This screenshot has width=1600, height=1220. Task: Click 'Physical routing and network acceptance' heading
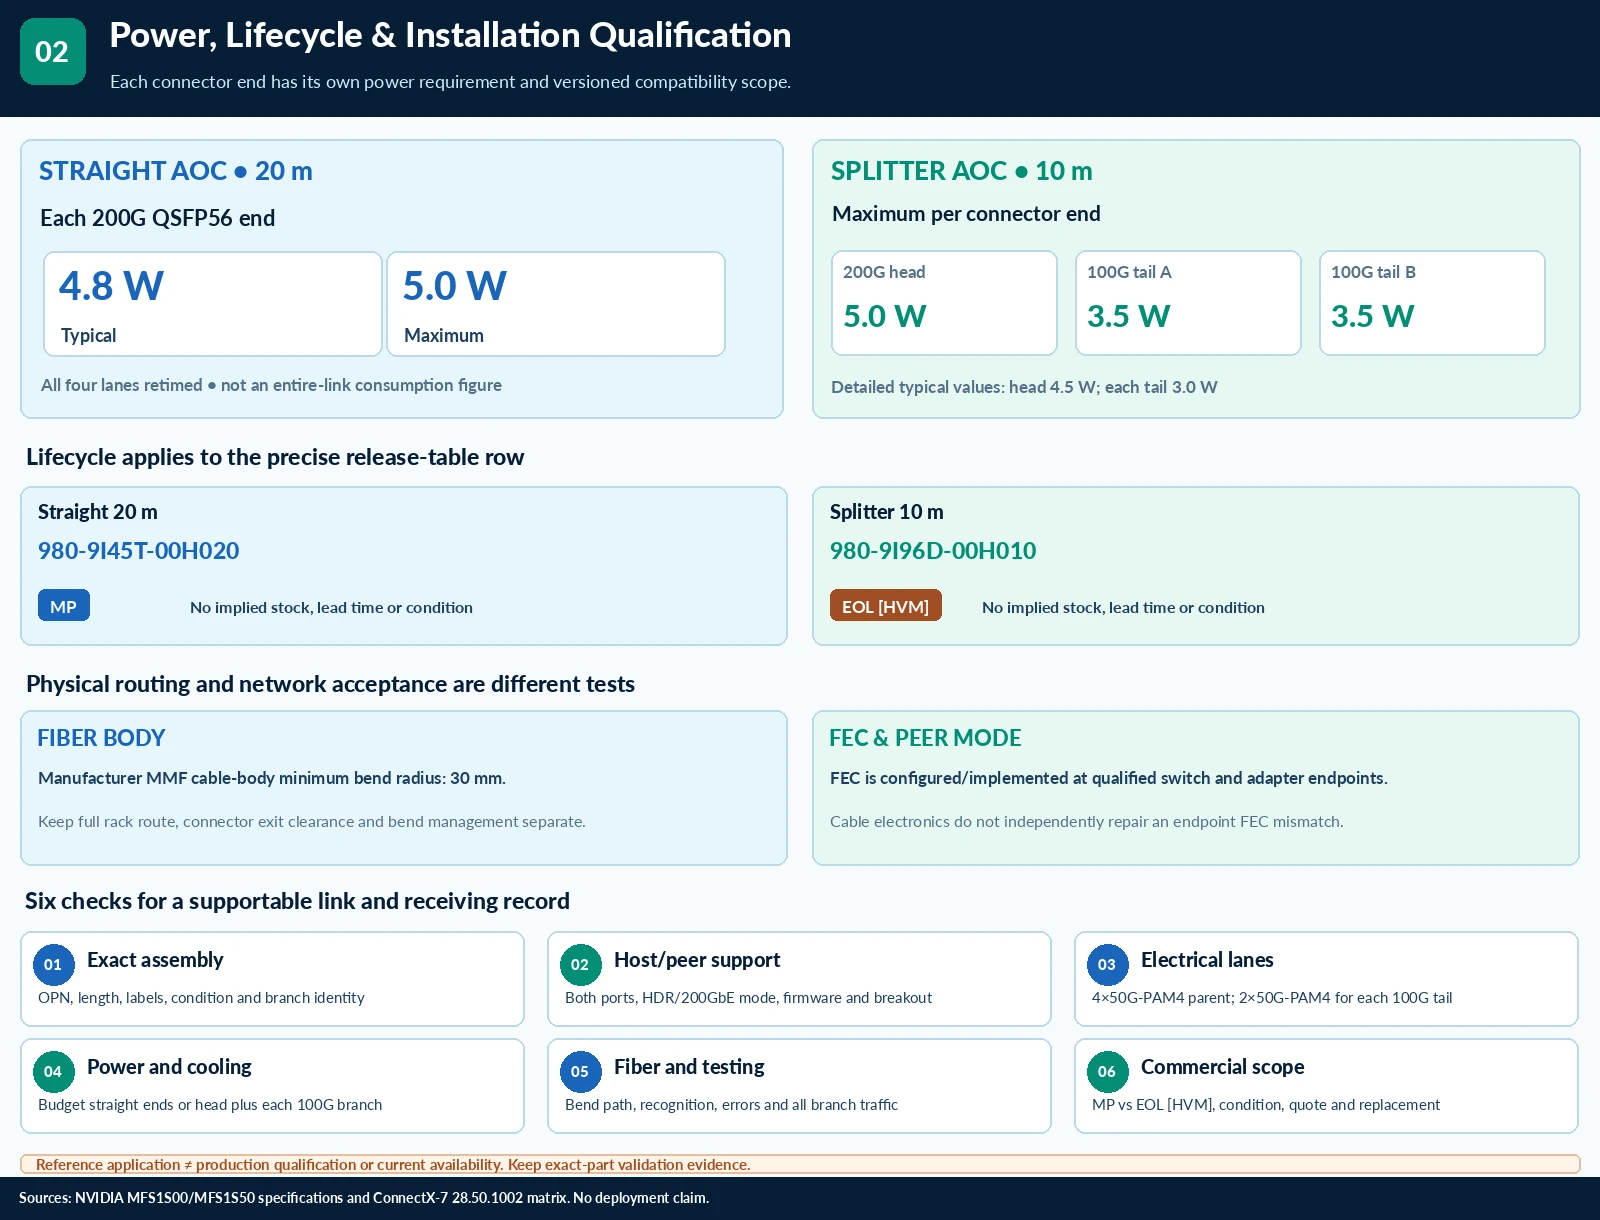coord(330,684)
